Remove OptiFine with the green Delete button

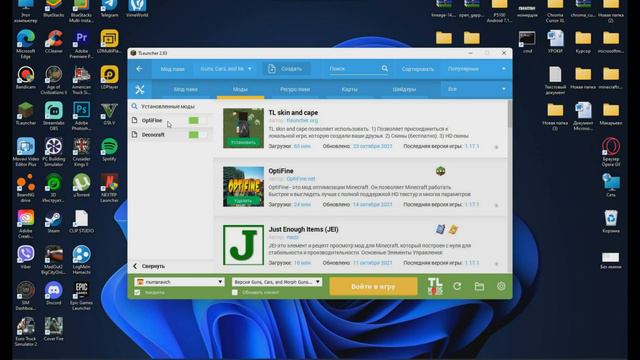tap(243, 201)
